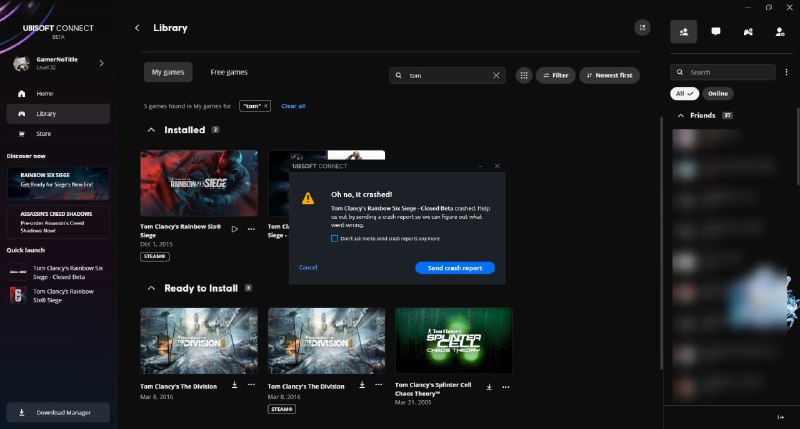Screen dimensions: 800x429
Task: Open the 'Newest first' sort dropdown
Action: point(609,75)
